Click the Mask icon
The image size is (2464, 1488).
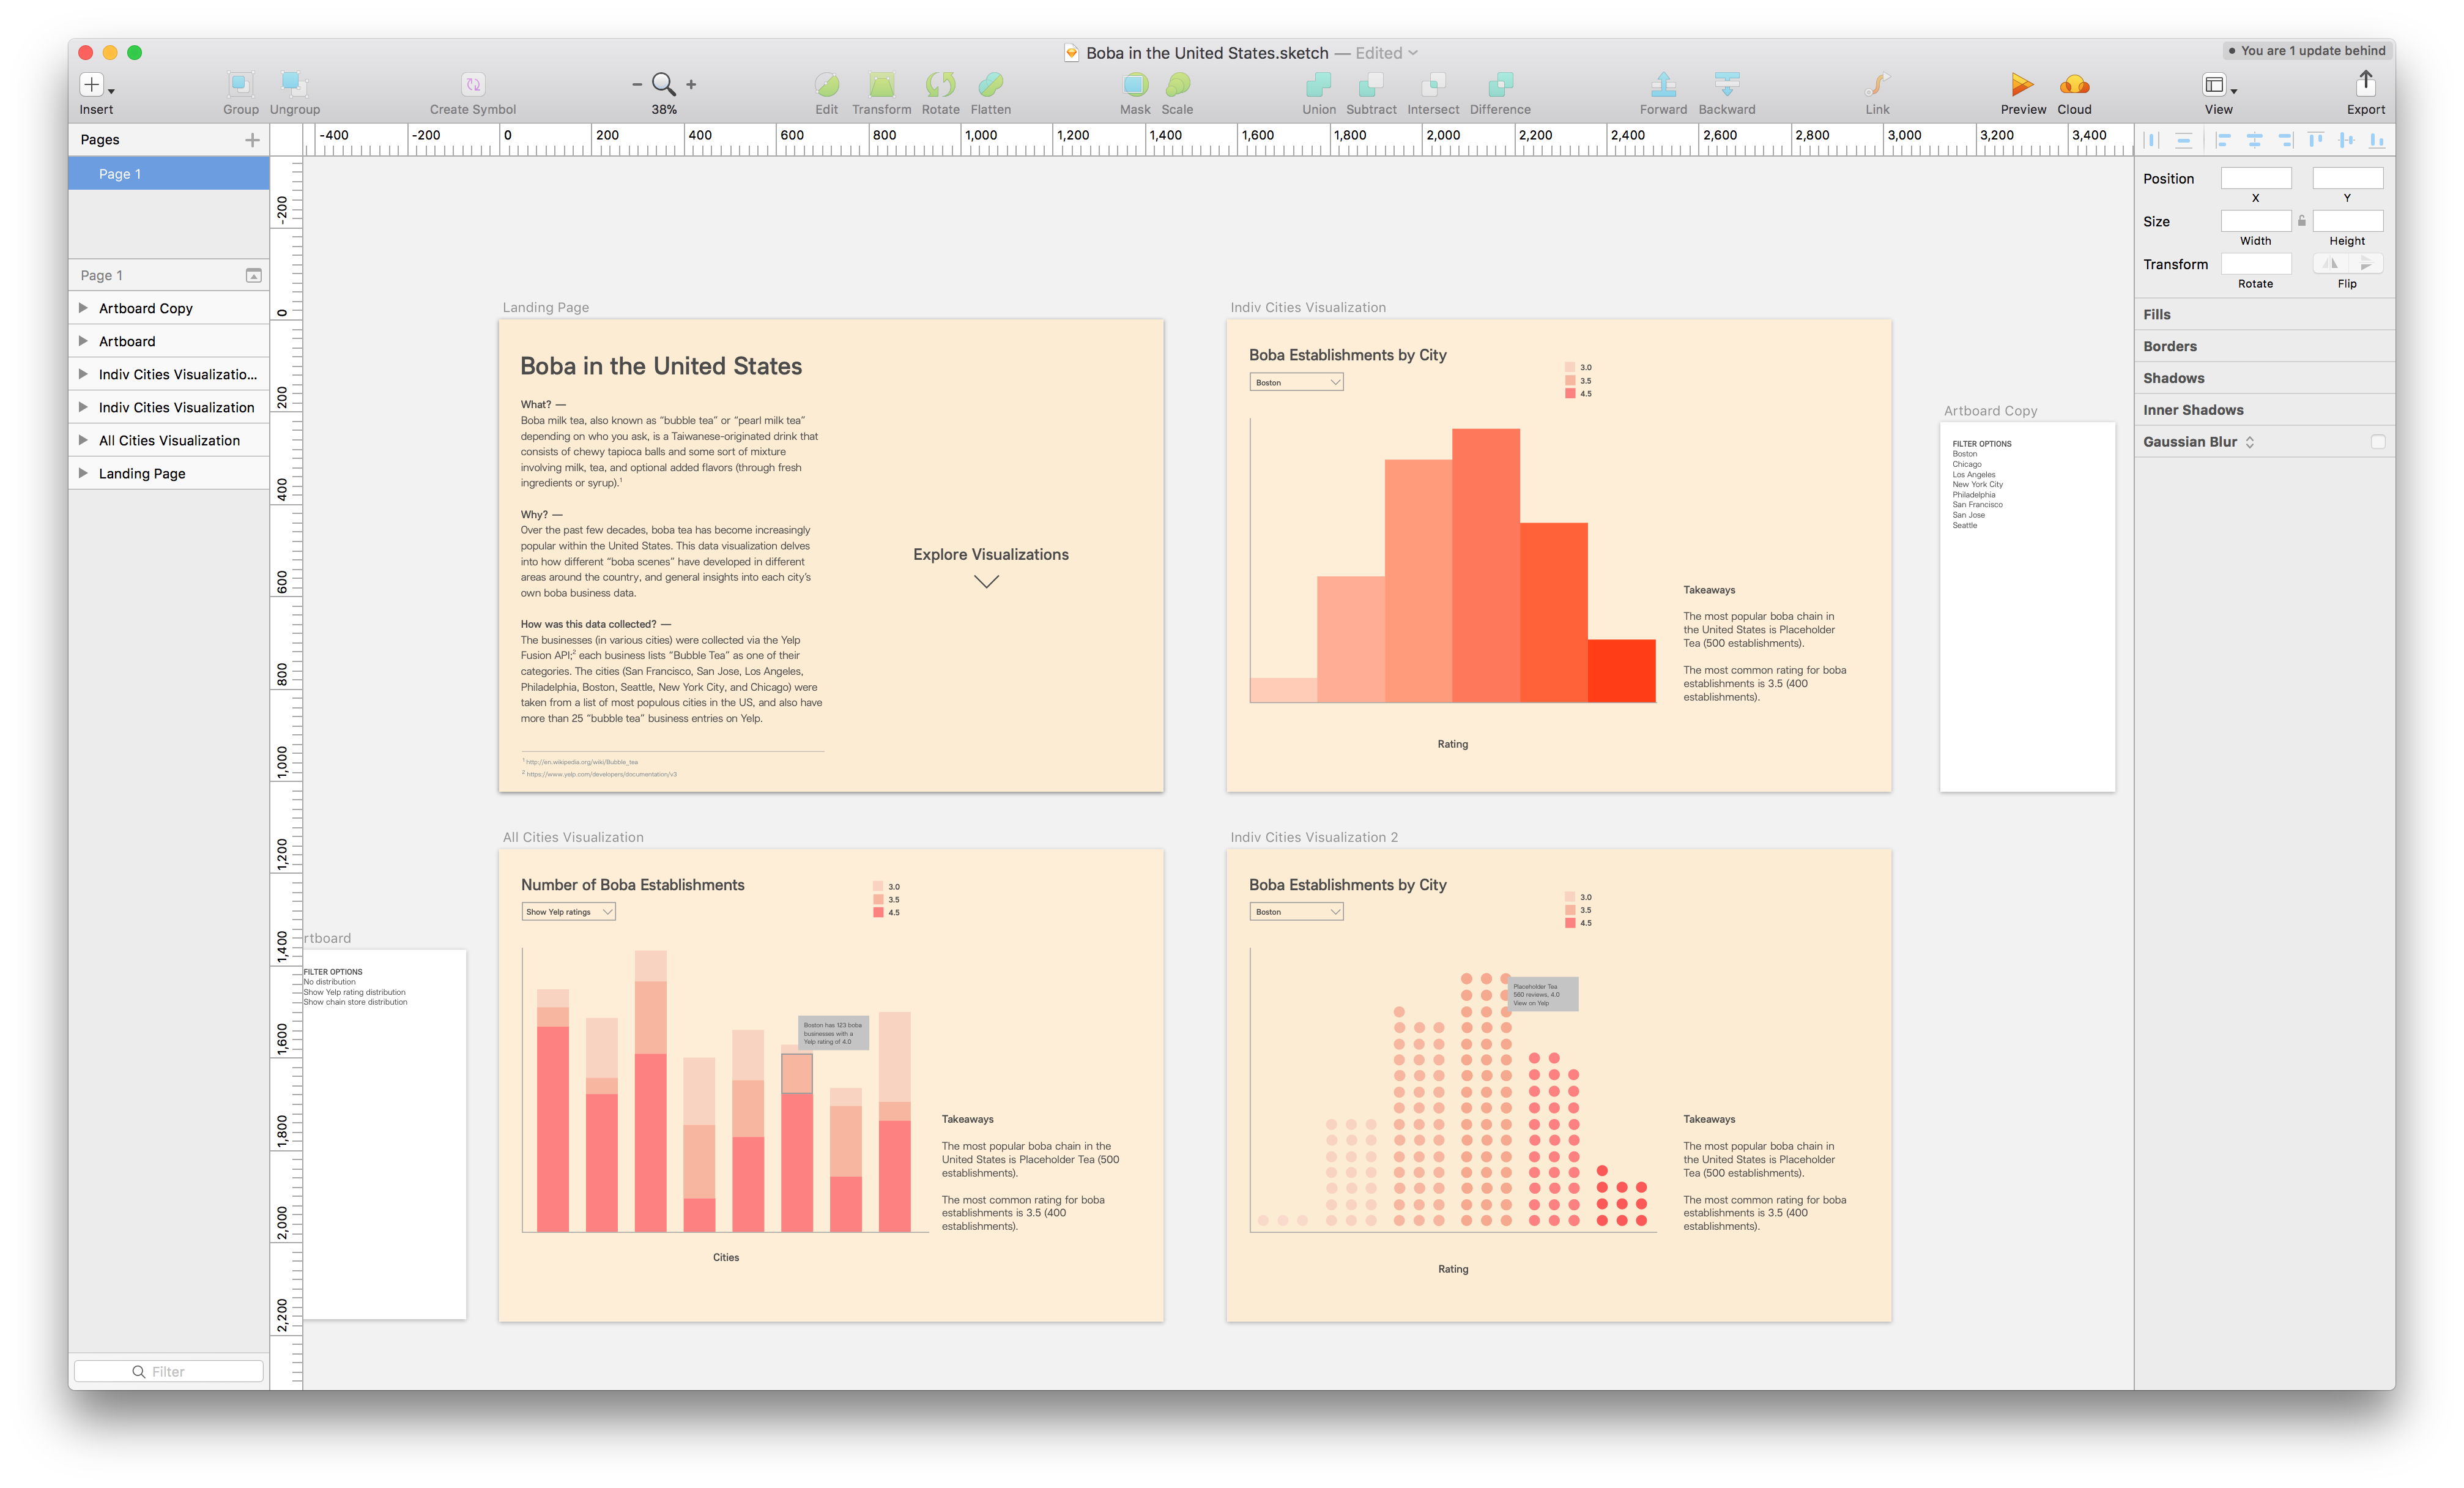pos(1135,84)
